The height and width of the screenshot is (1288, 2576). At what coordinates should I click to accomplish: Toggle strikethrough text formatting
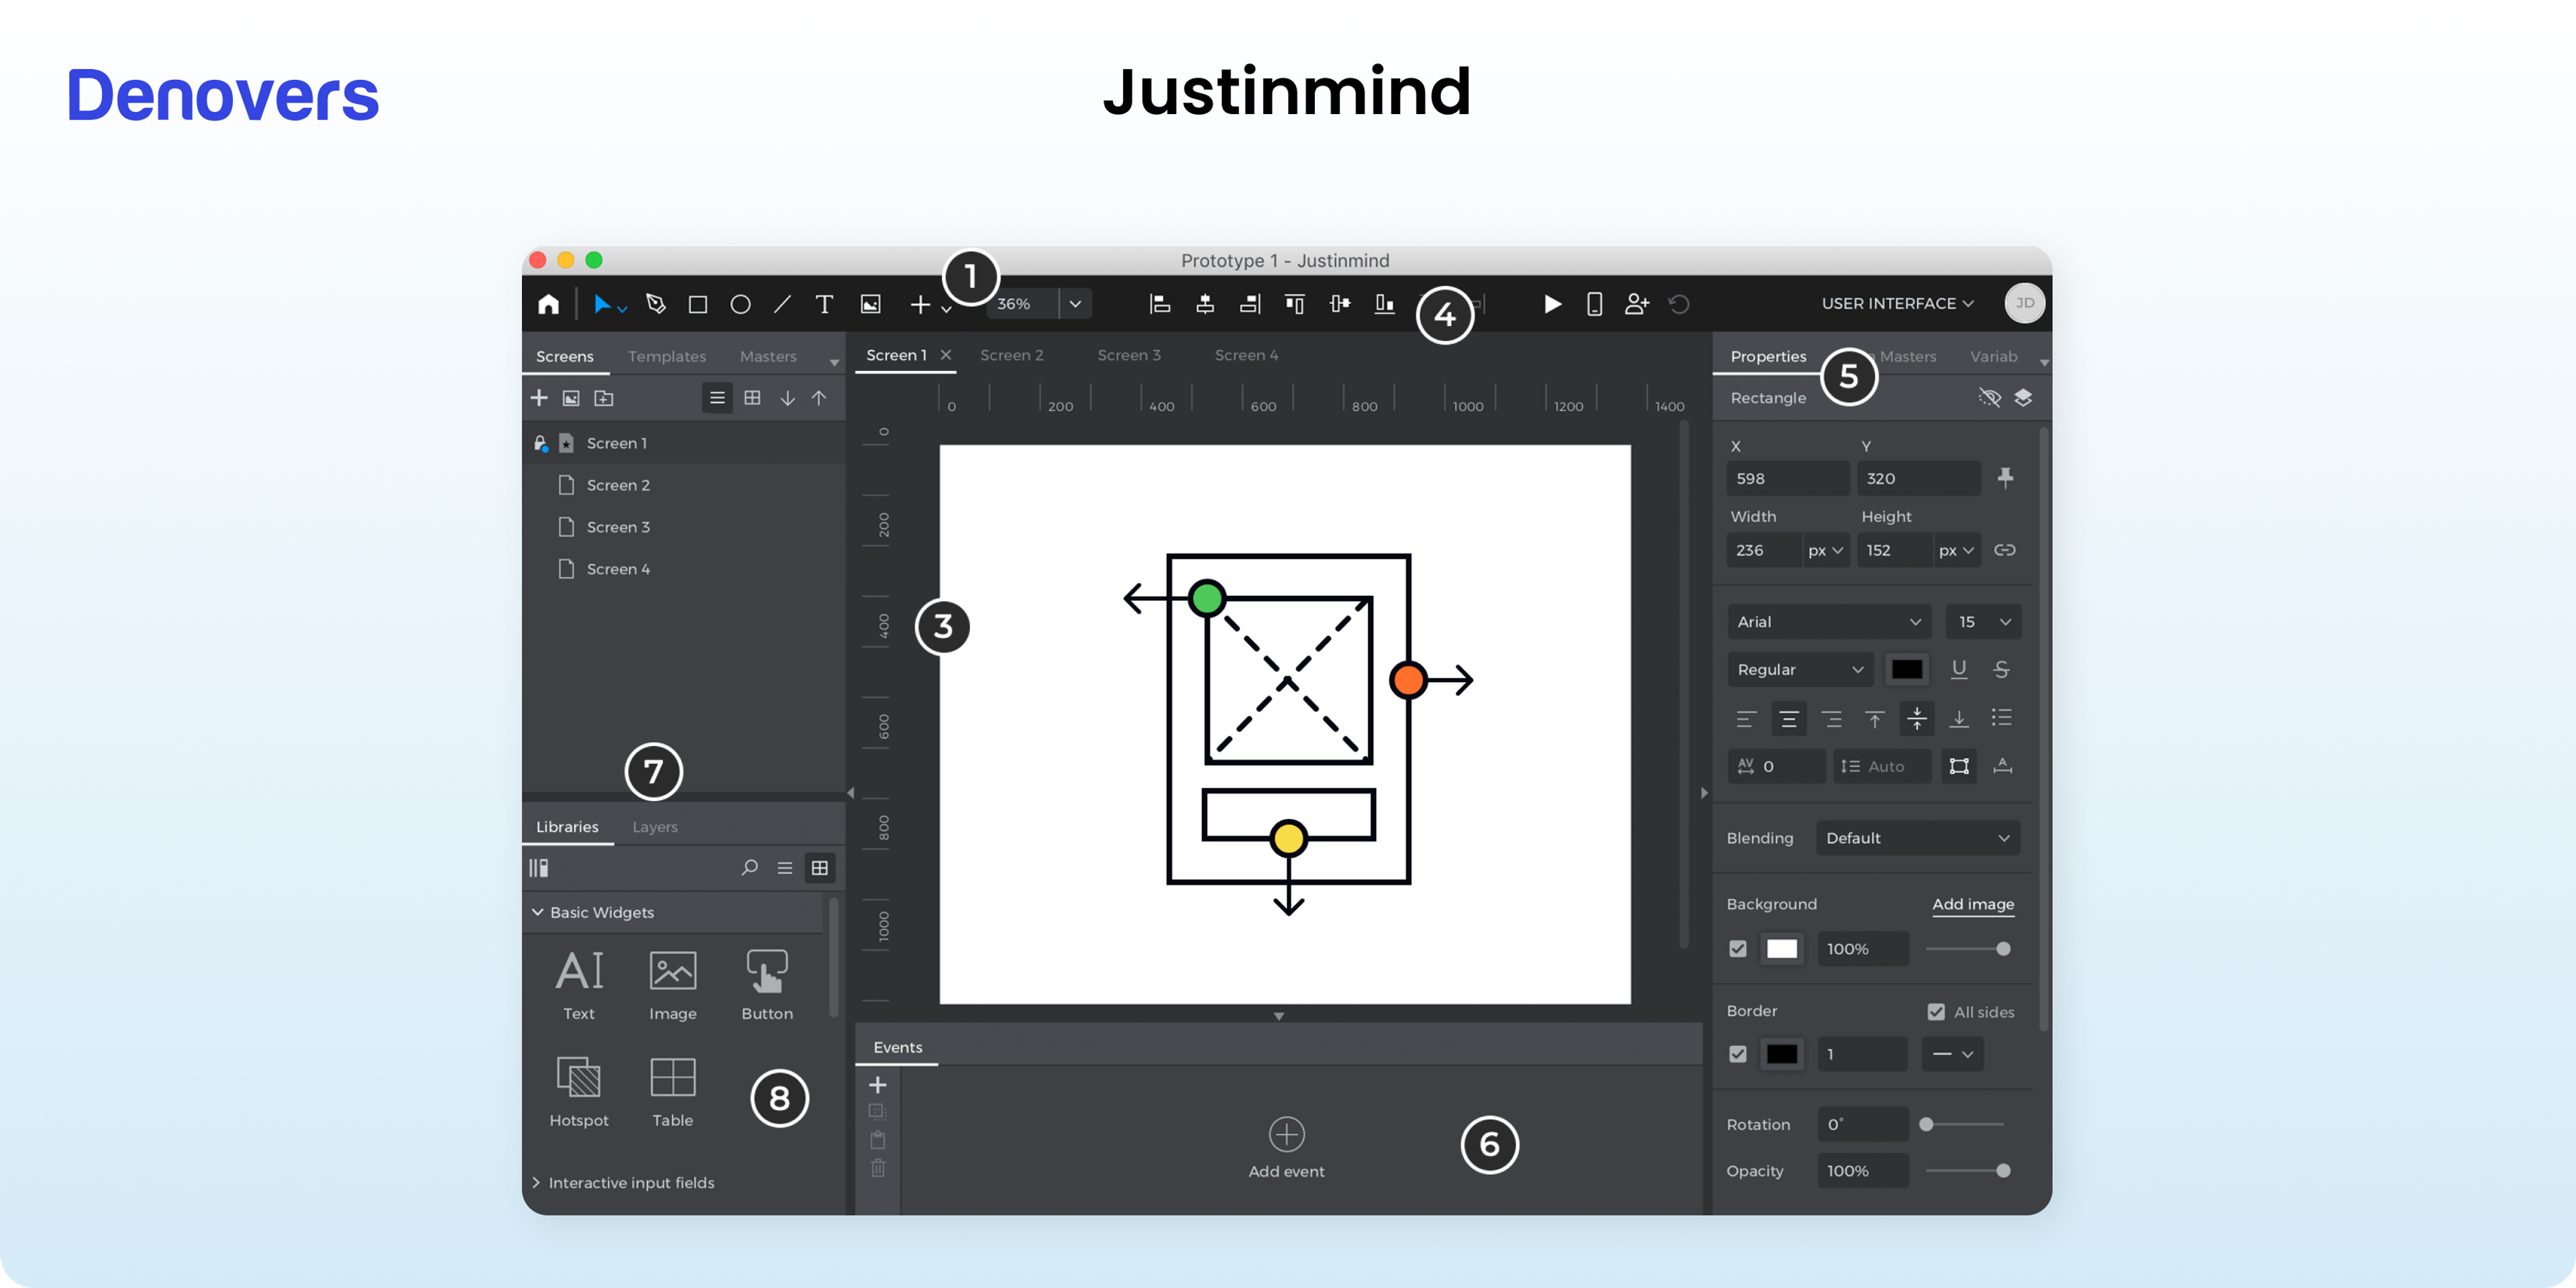2001,669
